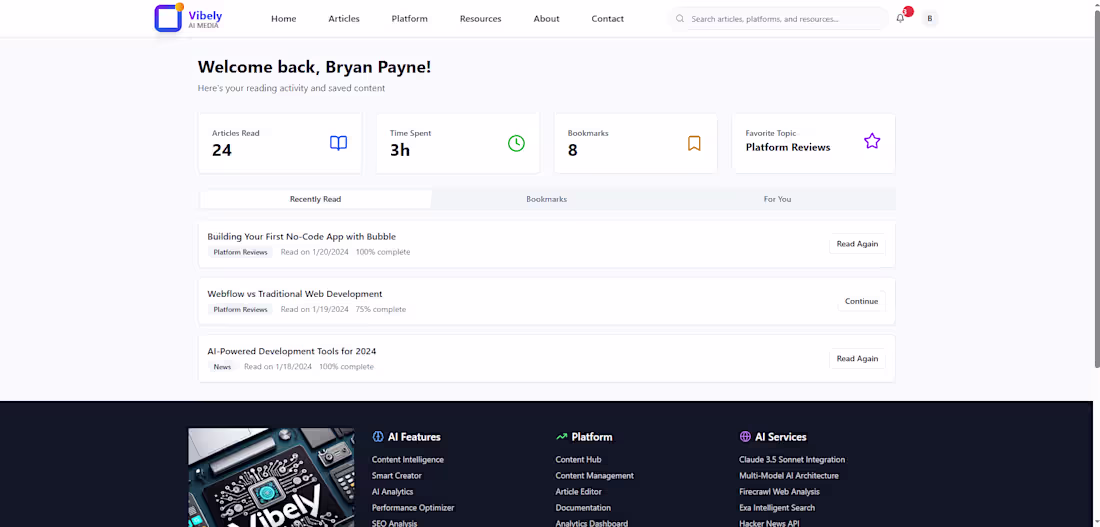Image resolution: width=1100 pixels, height=527 pixels.
Task: Select the Recently Read tab
Action: [x=316, y=199]
